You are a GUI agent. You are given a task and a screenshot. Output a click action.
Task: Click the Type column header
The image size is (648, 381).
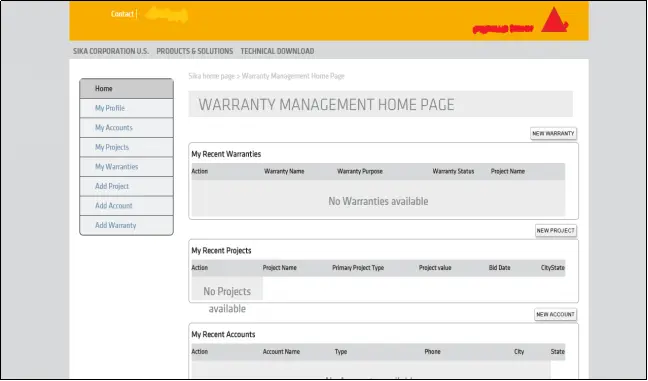(x=341, y=352)
